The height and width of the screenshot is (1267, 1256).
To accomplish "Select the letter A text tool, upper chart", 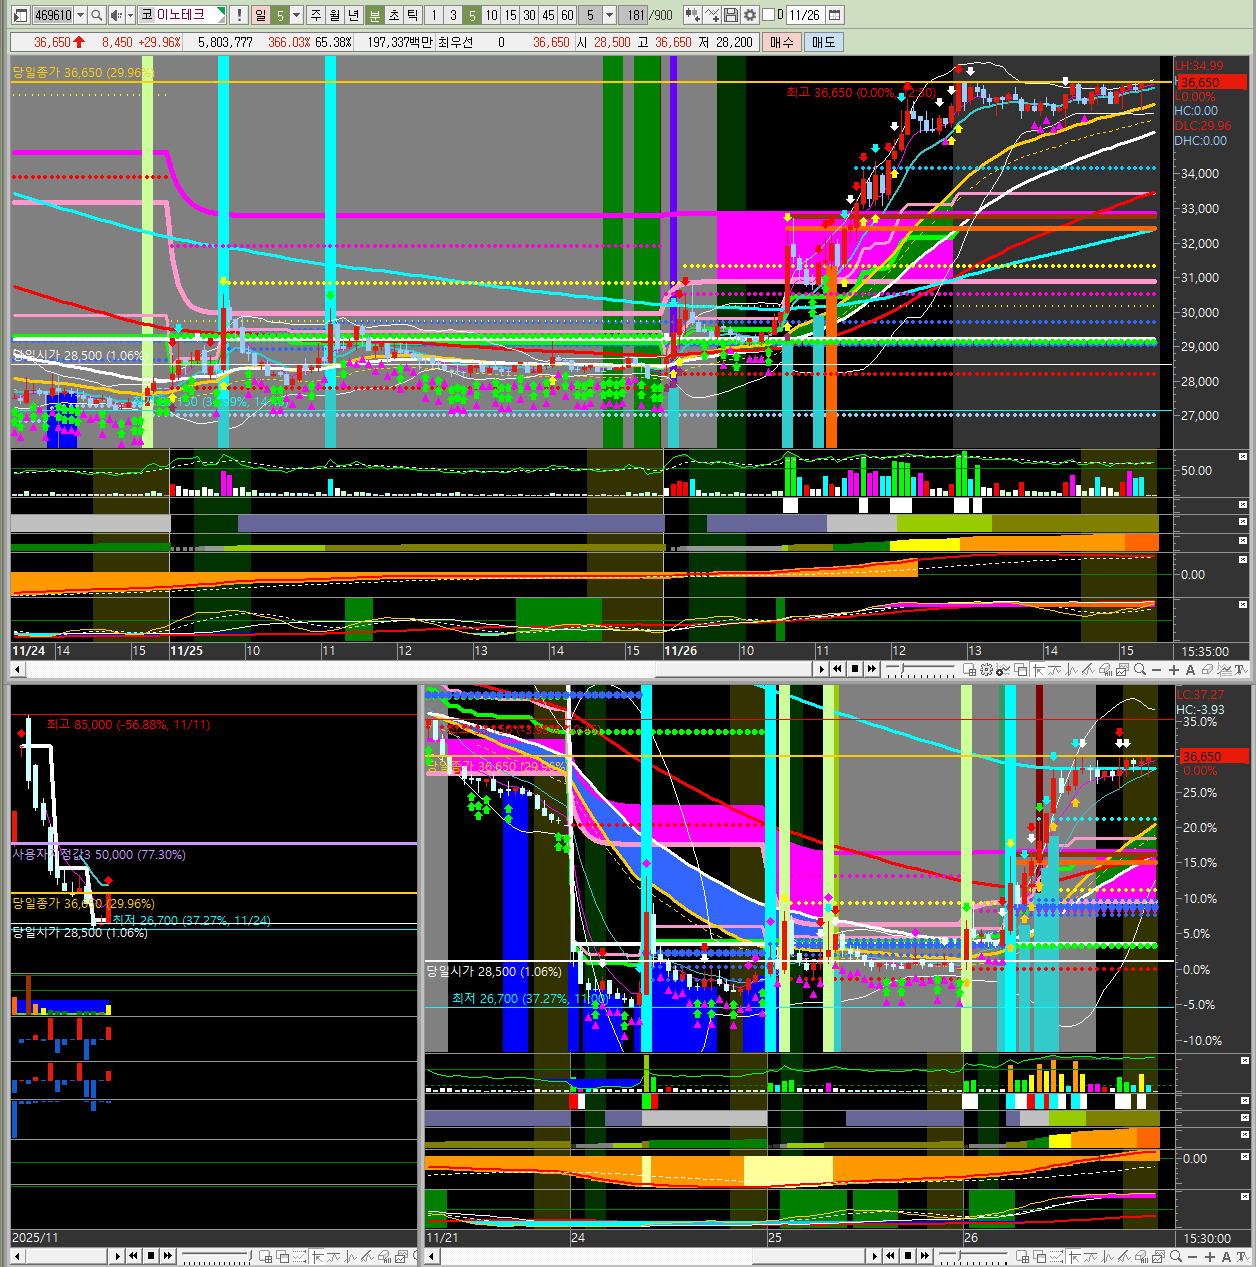I will 1190,670.
